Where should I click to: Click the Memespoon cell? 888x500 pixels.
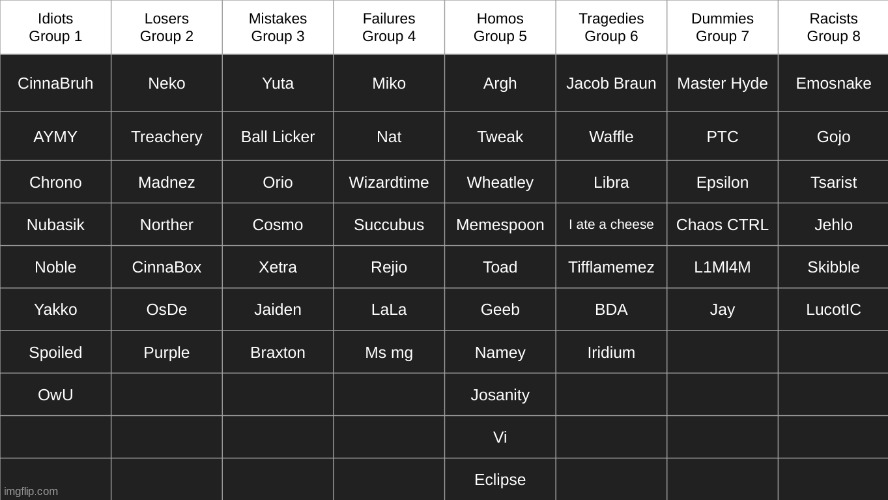[x=500, y=225]
